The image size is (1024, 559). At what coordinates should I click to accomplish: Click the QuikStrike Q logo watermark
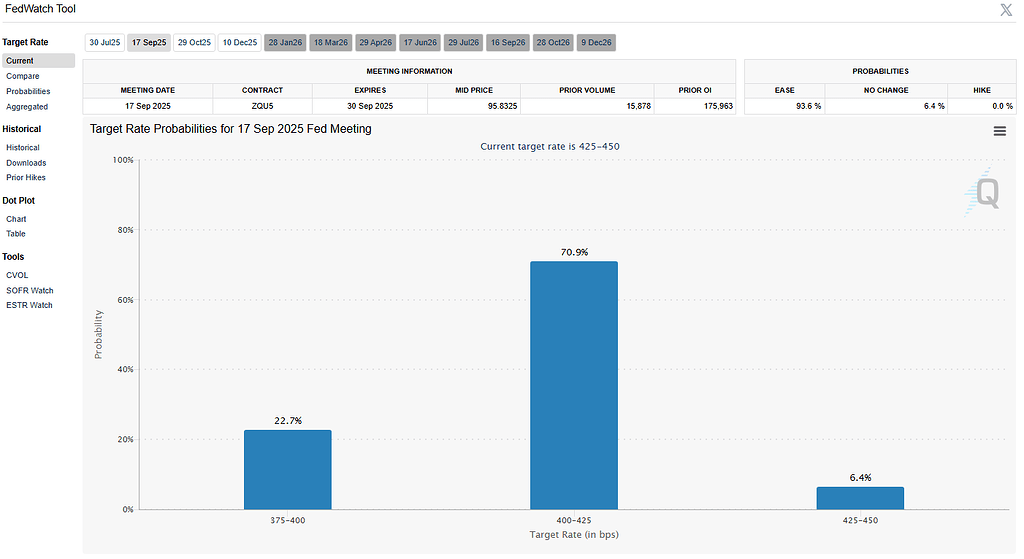(x=983, y=192)
